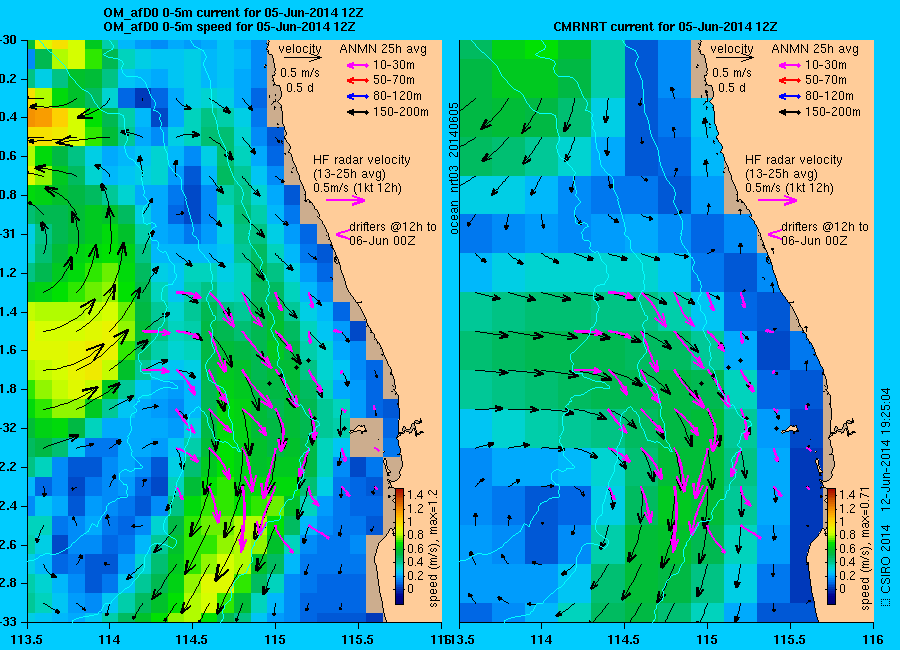This screenshot has width=900, height=650.
Task: Click the 114 longitude tick on right map
Action: point(541,639)
